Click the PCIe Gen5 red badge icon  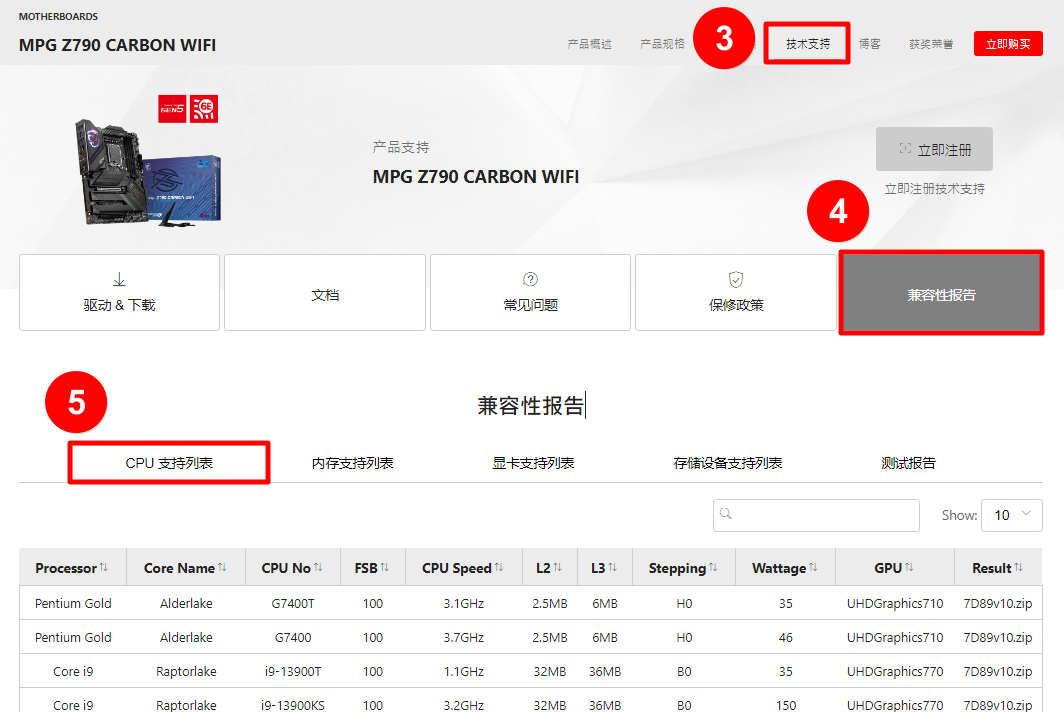(172, 109)
